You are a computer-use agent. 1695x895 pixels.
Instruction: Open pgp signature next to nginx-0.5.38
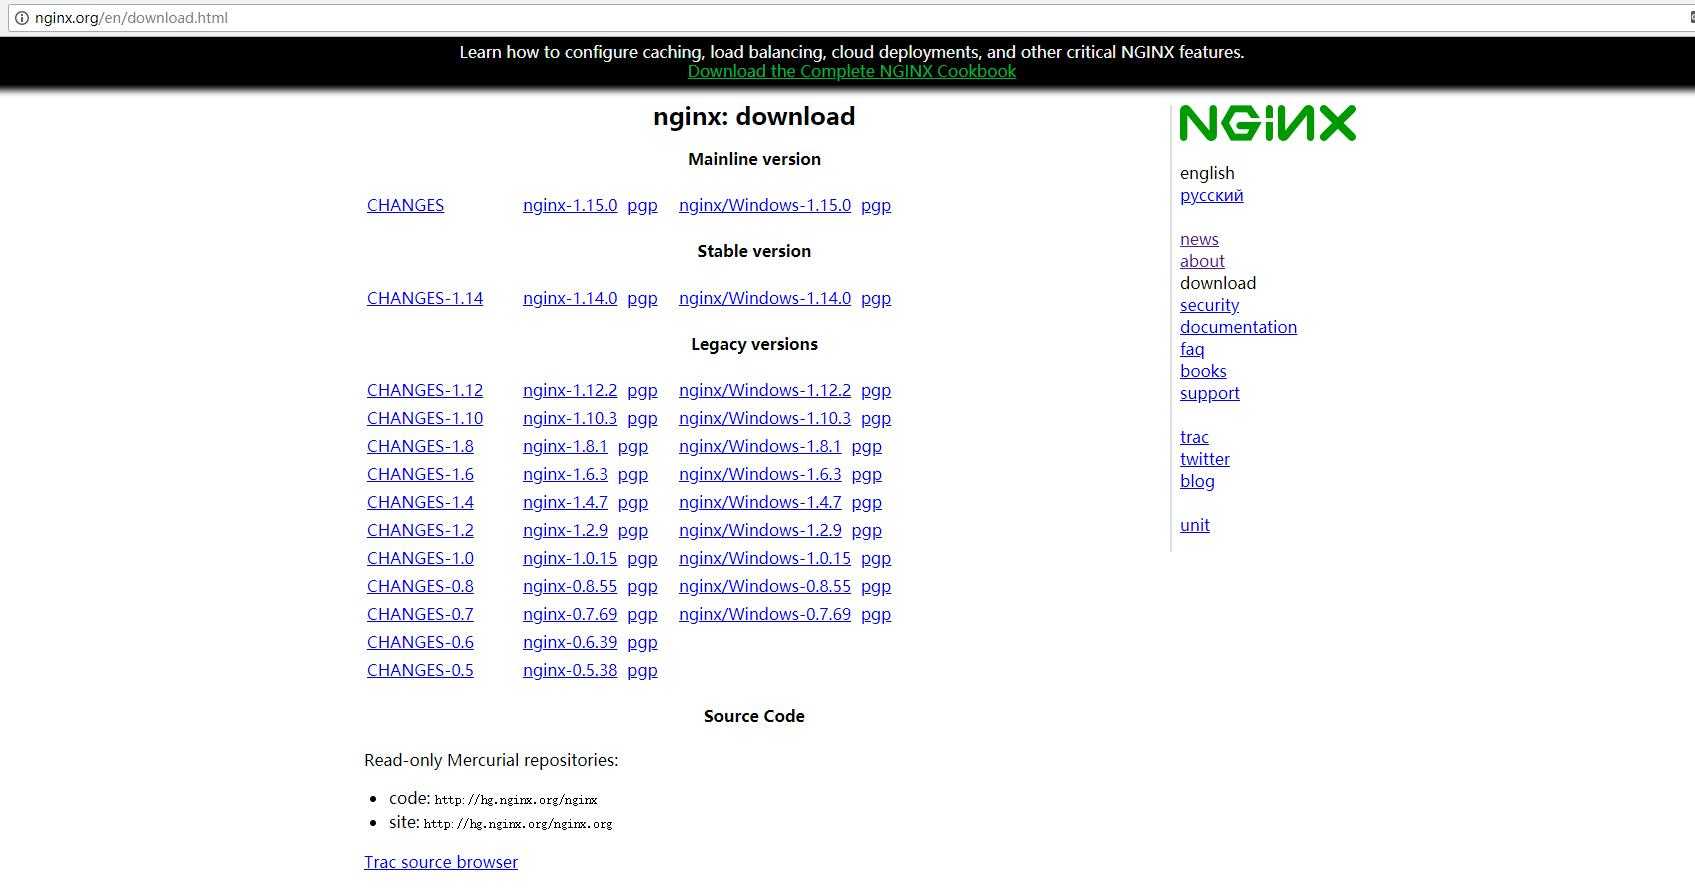pyautogui.click(x=642, y=670)
